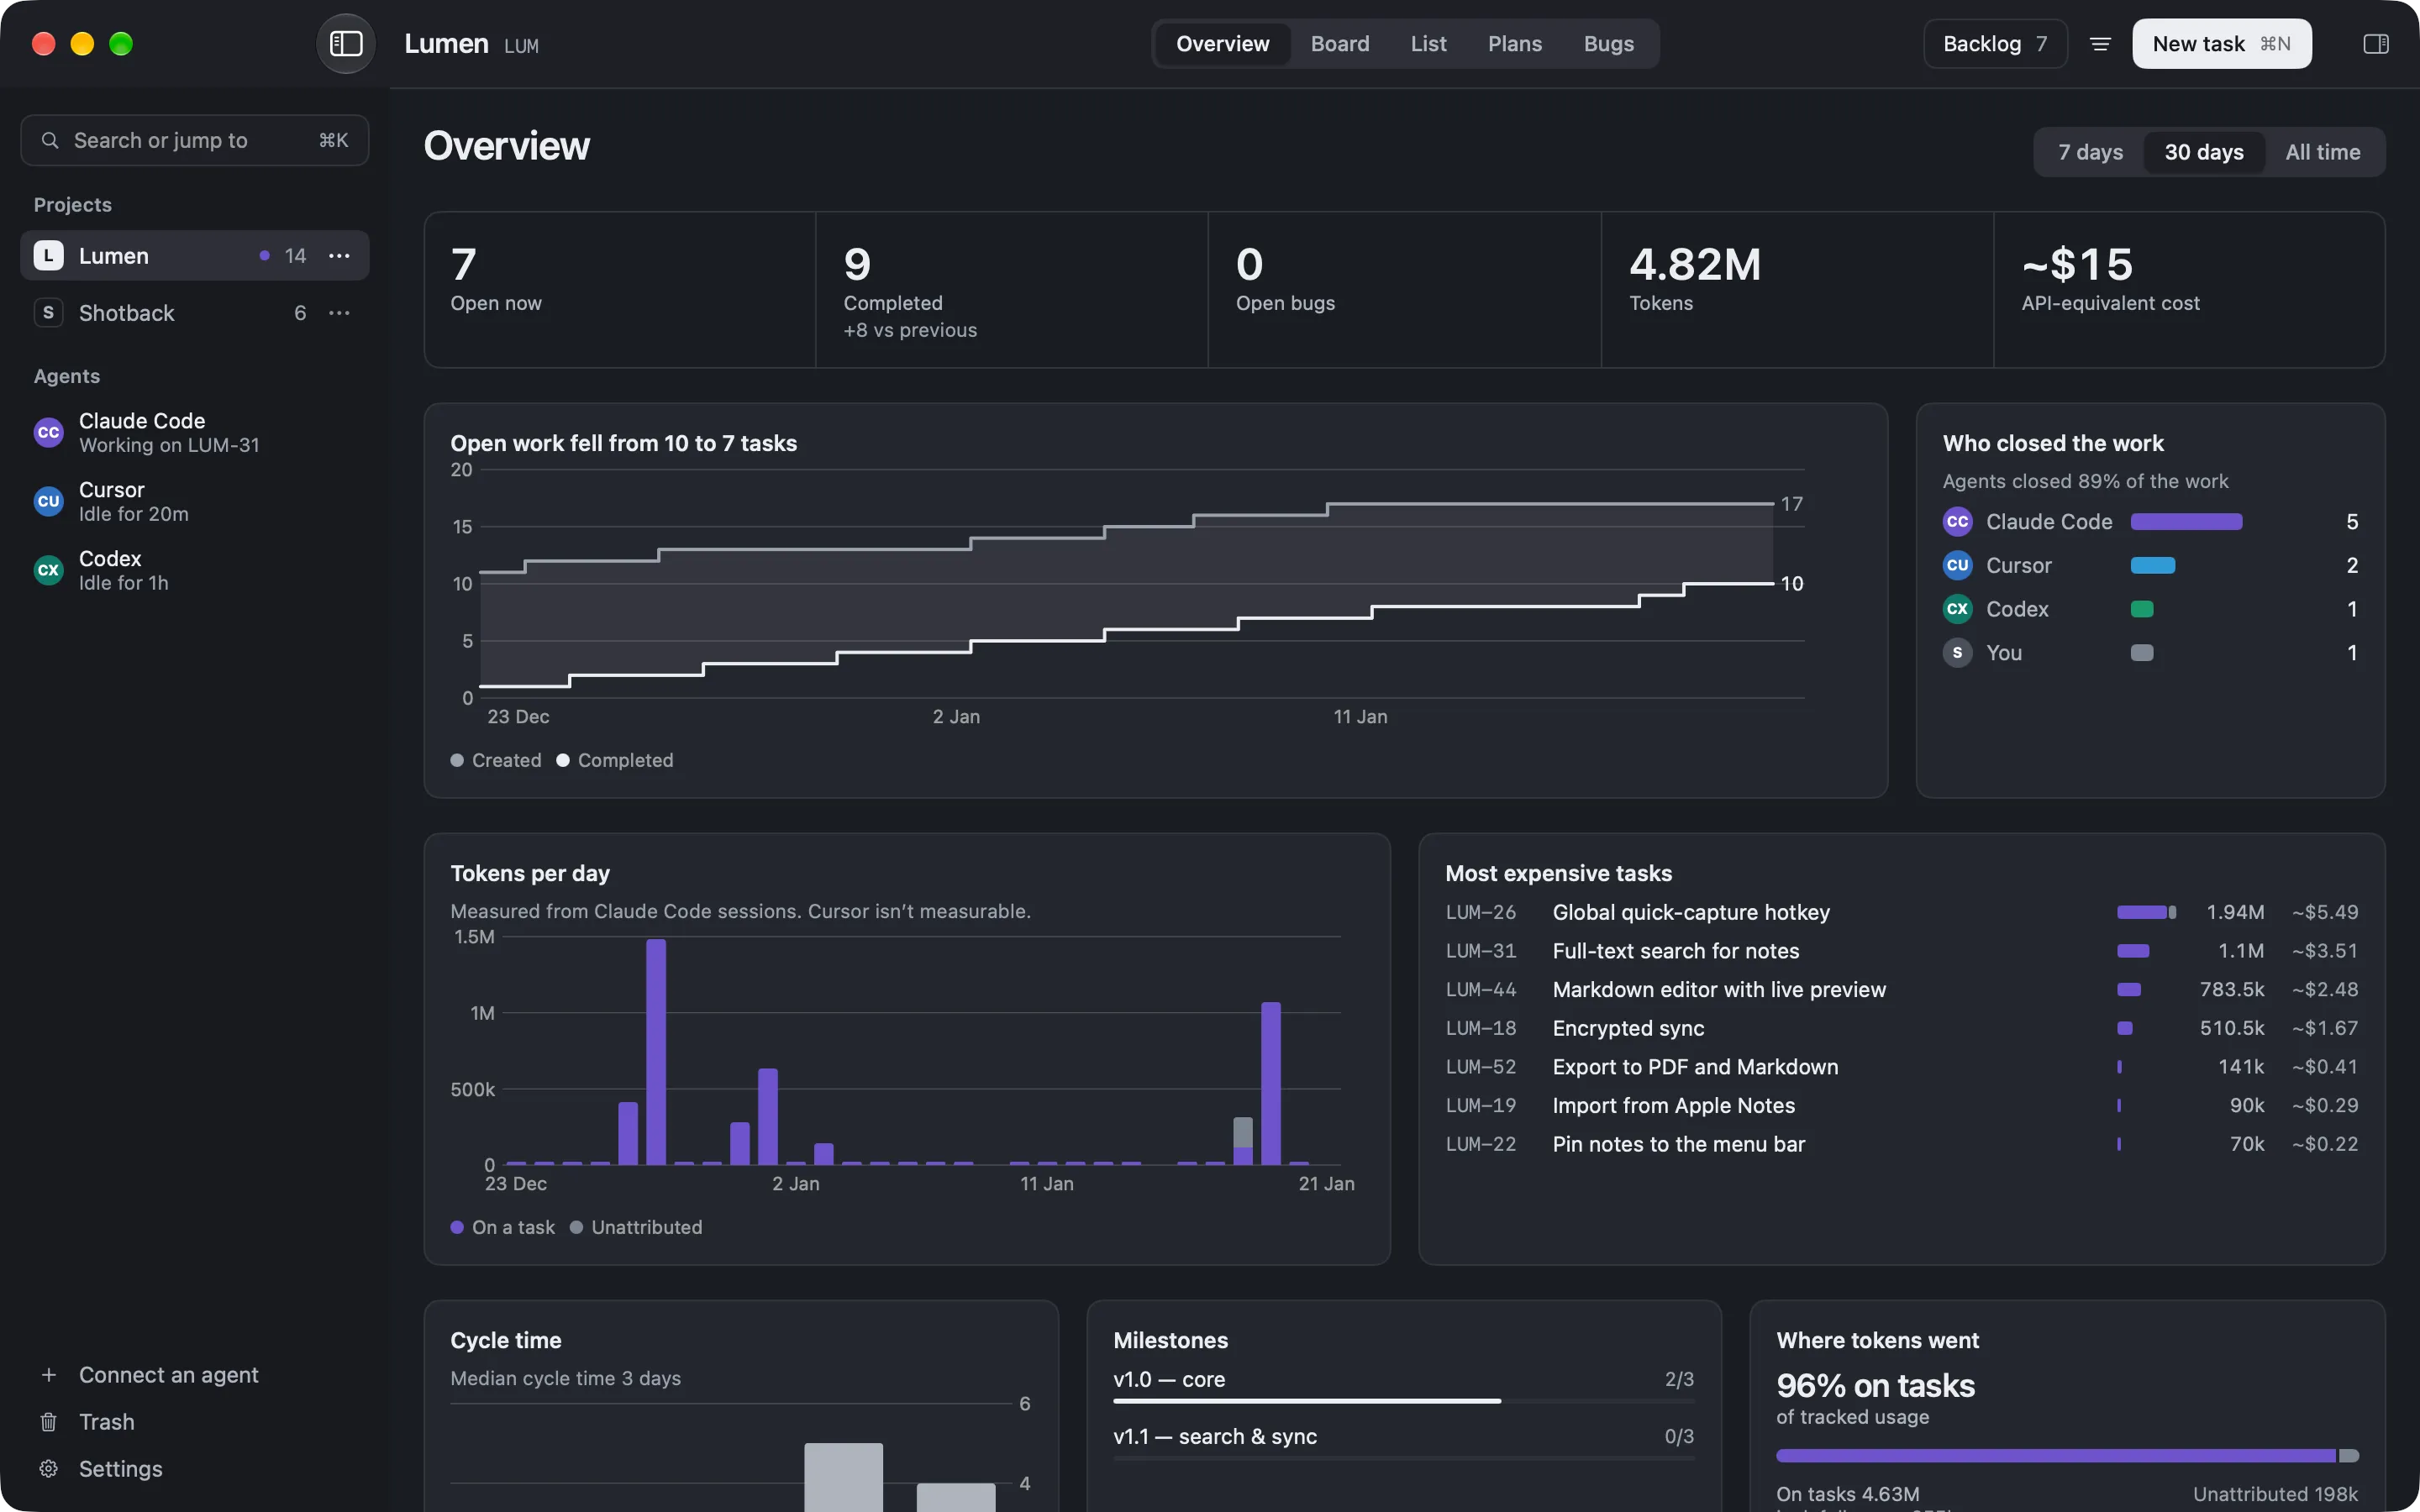Click the Codex agent avatar in sidebar
This screenshot has height=1512, width=2420.
[48, 570]
